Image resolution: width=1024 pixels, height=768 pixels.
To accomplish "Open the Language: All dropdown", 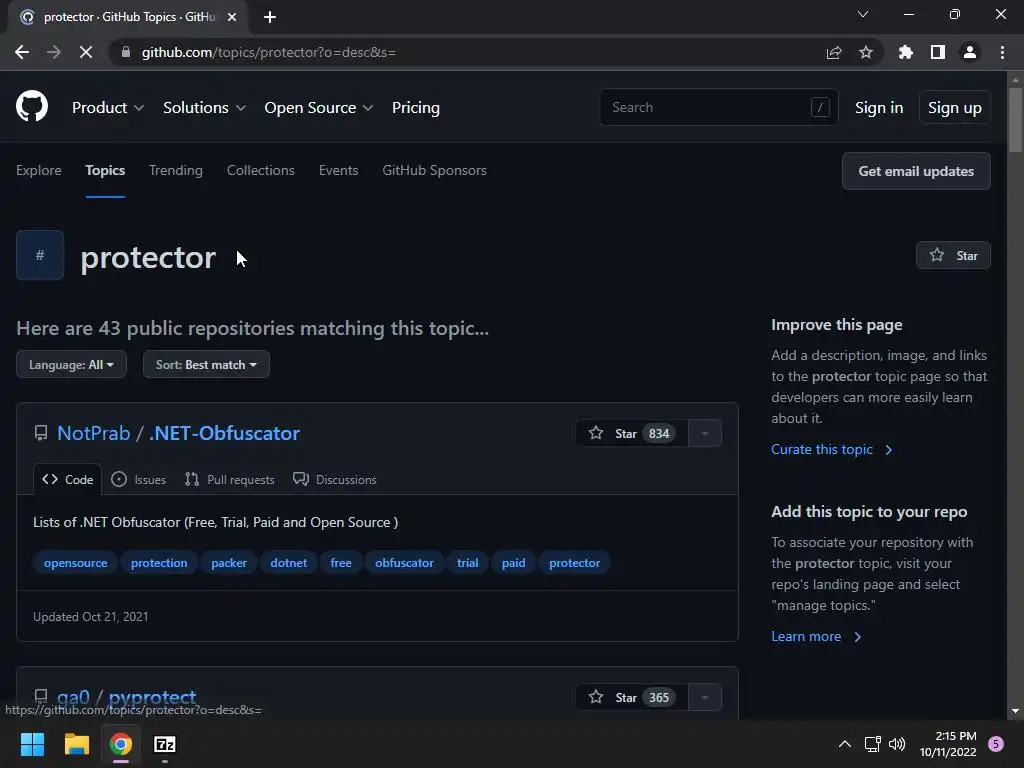I will pos(71,364).
